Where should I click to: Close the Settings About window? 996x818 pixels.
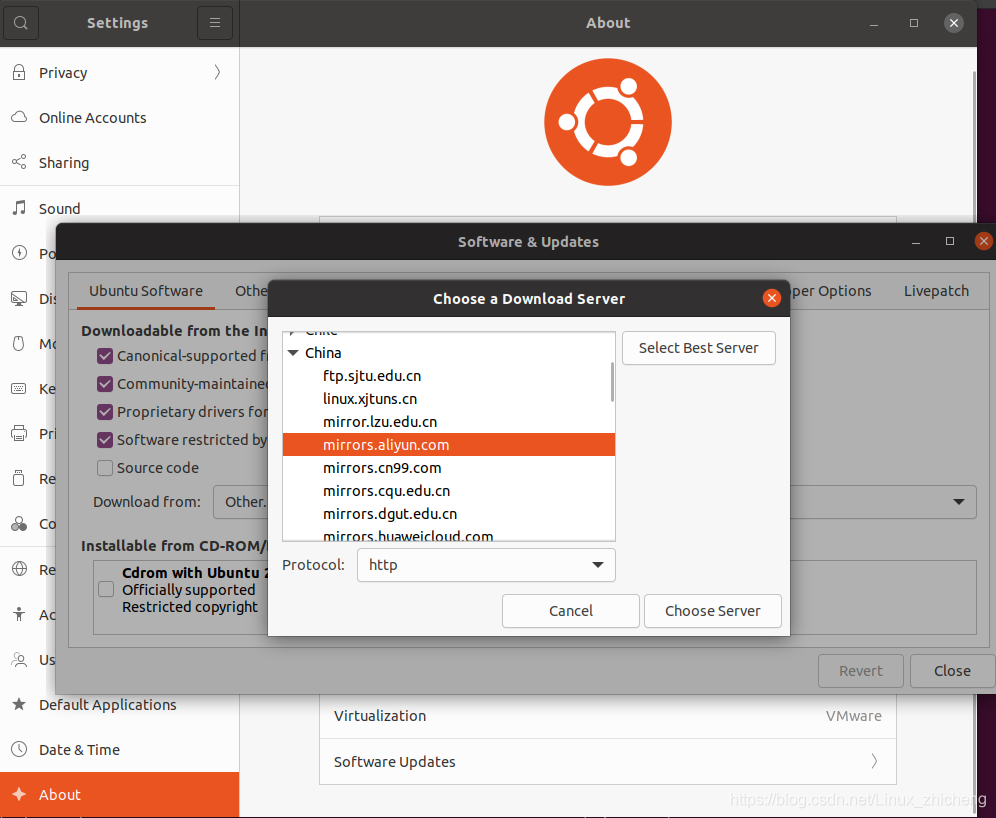(x=953, y=23)
